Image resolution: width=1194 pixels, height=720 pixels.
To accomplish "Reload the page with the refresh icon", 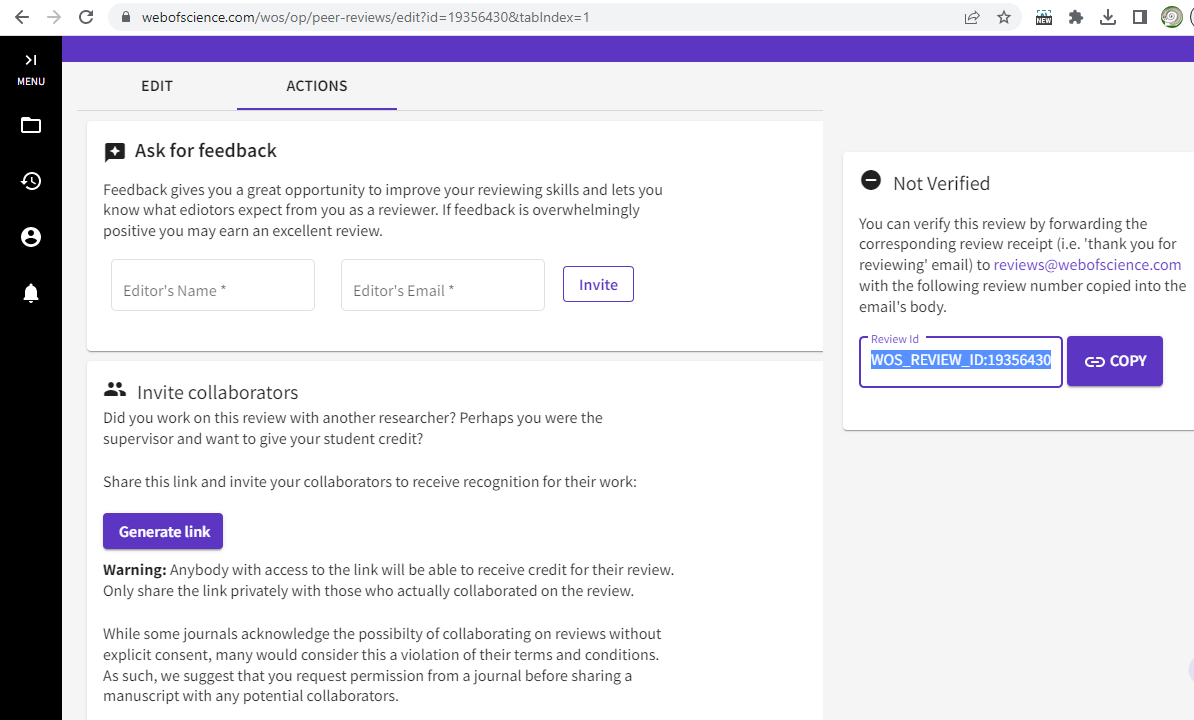I will click(x=86, y=16).
